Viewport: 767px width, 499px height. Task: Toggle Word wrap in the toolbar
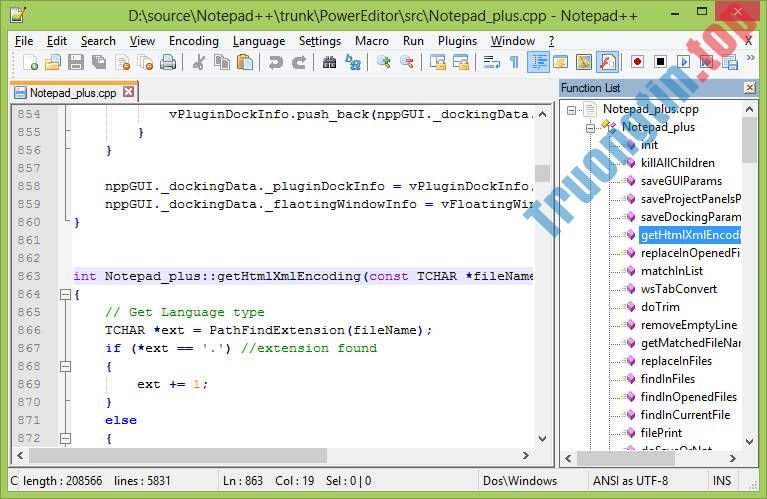pyautogui.click(x=491, y=63)
